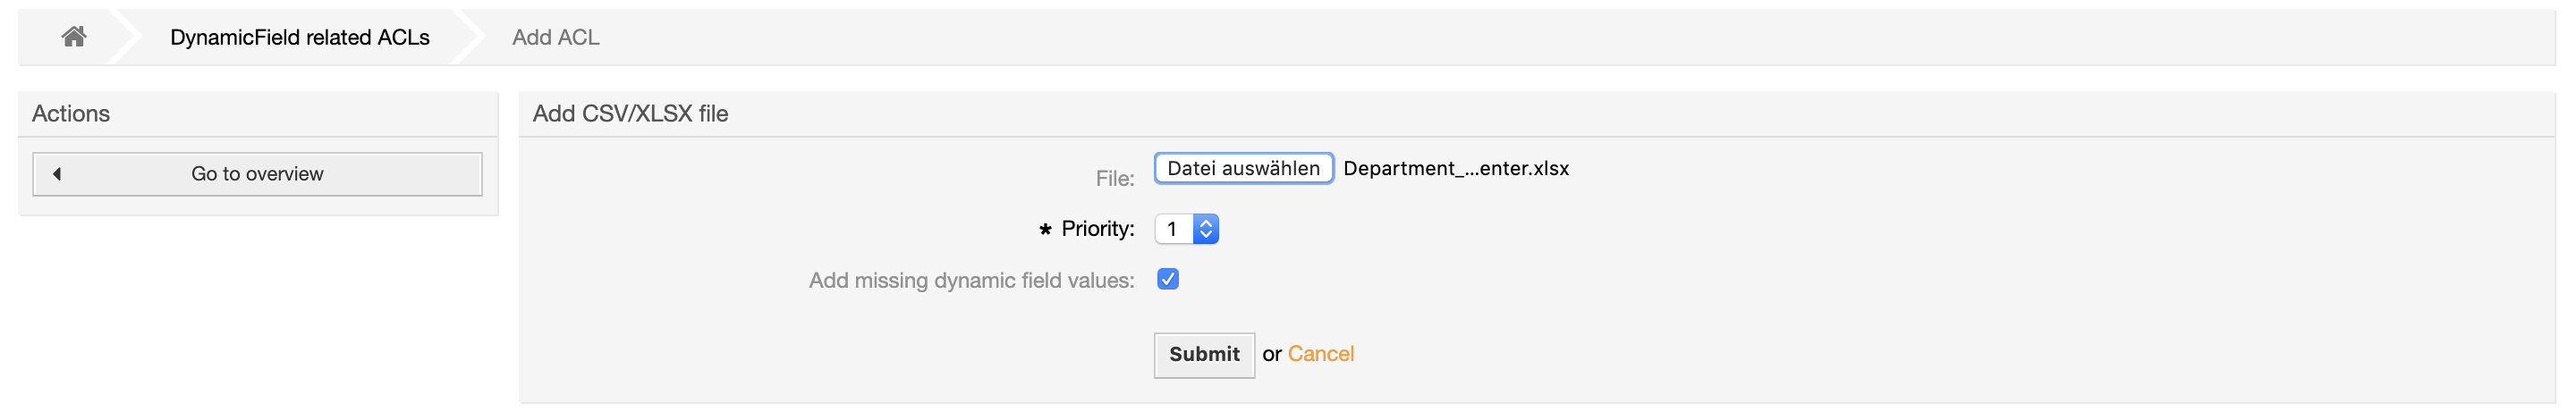Click the chevron separator before Add ACL
The image size is (2576, 420).
click(469, 38)
